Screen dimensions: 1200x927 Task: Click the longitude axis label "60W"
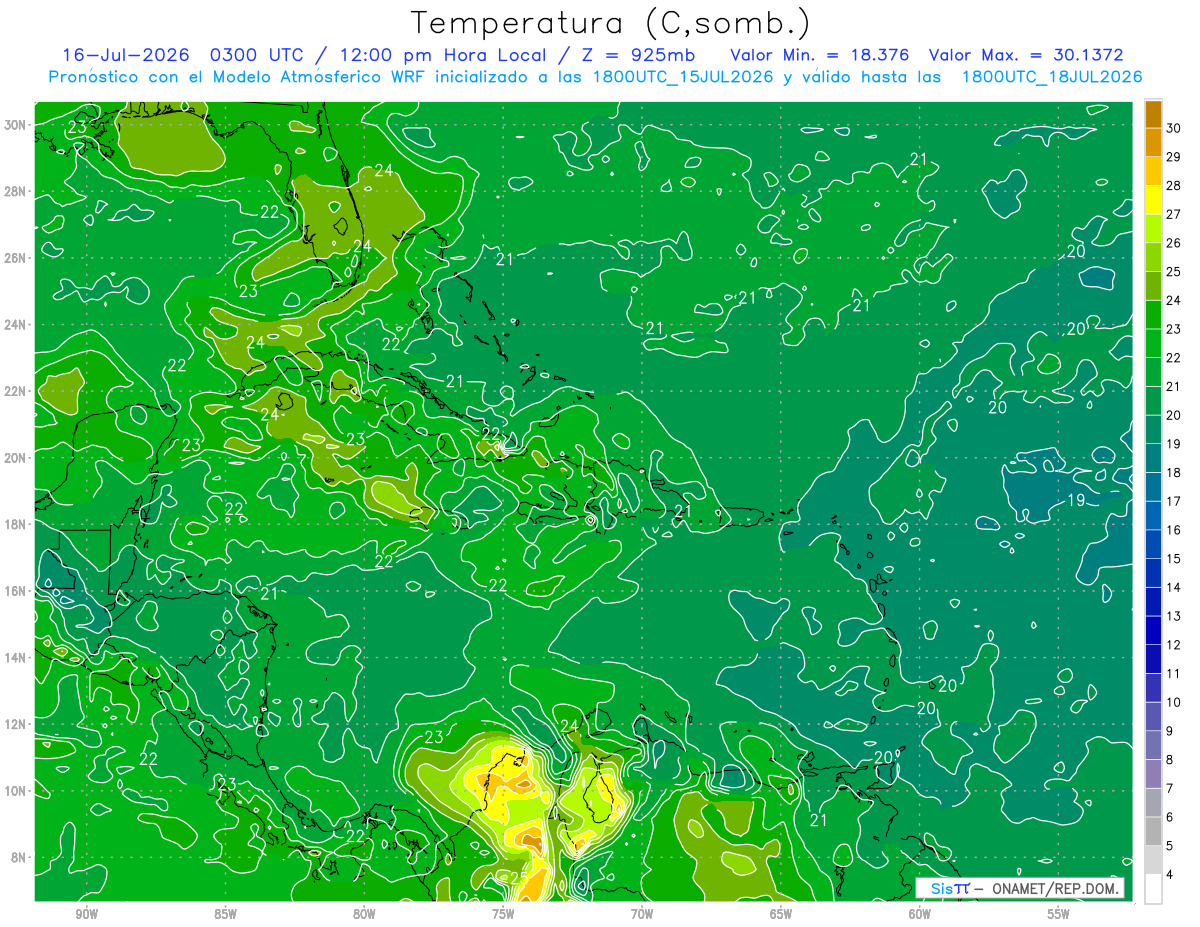click(920, 913)
